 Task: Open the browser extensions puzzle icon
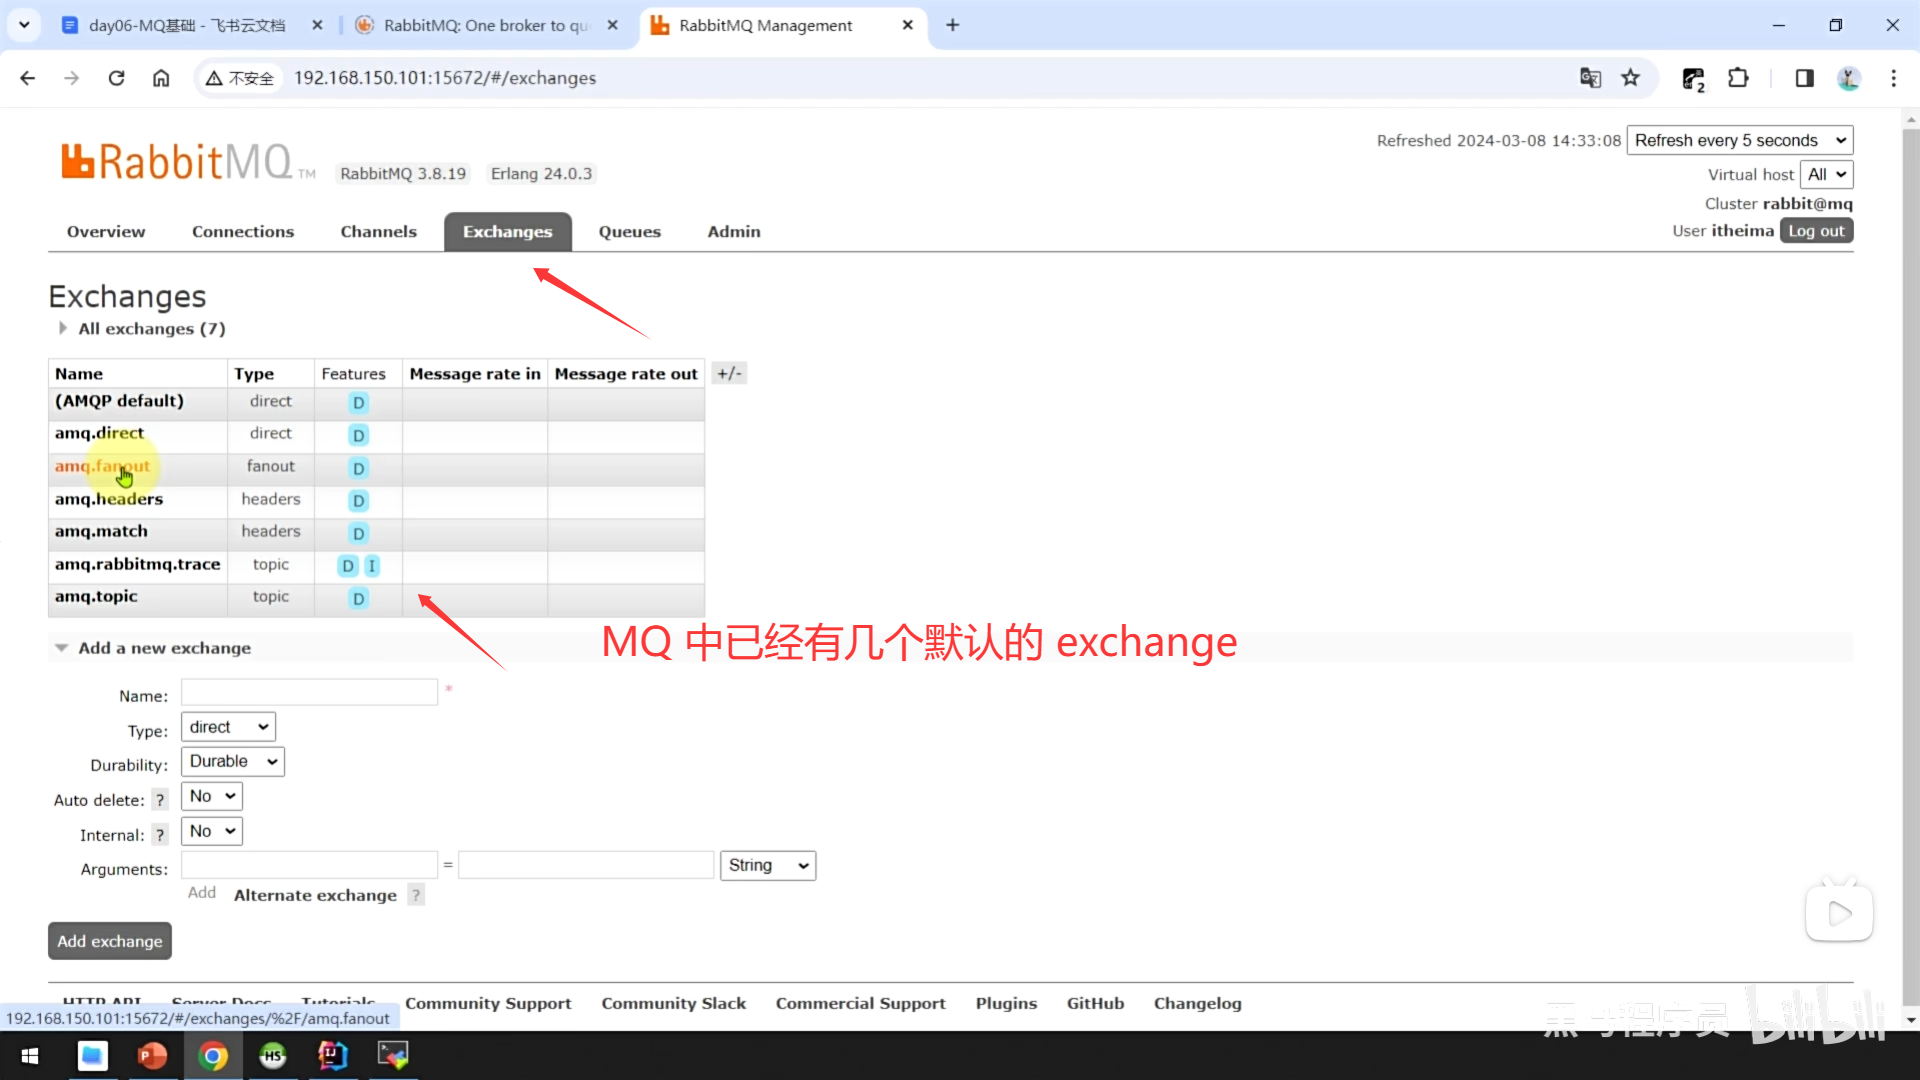click(x=1738, y=78)
